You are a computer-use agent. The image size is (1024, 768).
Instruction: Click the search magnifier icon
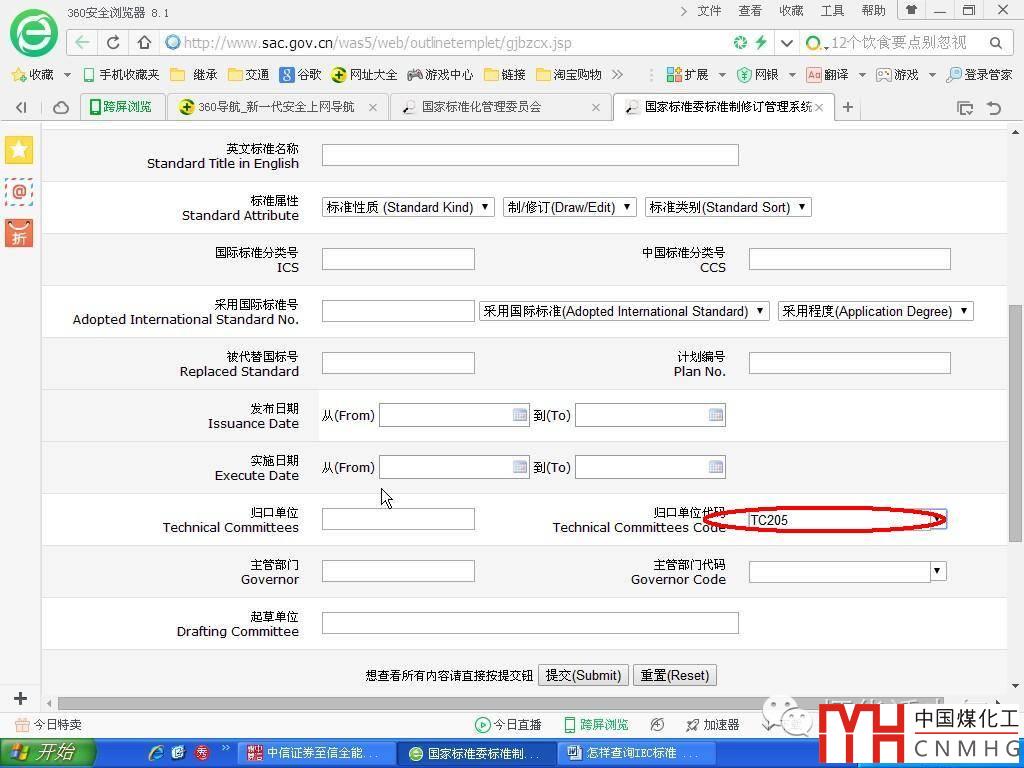pos(995,43)
